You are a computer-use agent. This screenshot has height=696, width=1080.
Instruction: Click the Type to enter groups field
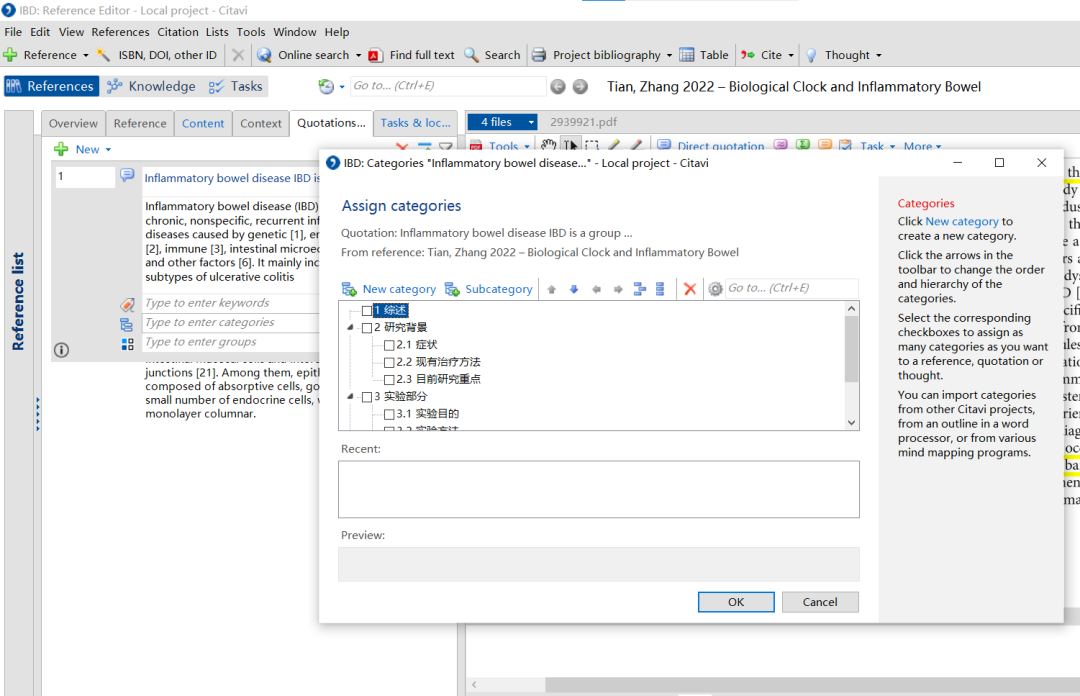pyautogui.click(x=231, y=342)
